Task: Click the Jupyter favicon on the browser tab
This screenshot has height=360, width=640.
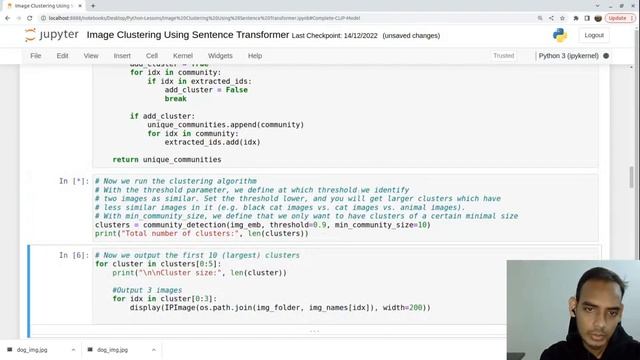Action: [x=9, y=6]
